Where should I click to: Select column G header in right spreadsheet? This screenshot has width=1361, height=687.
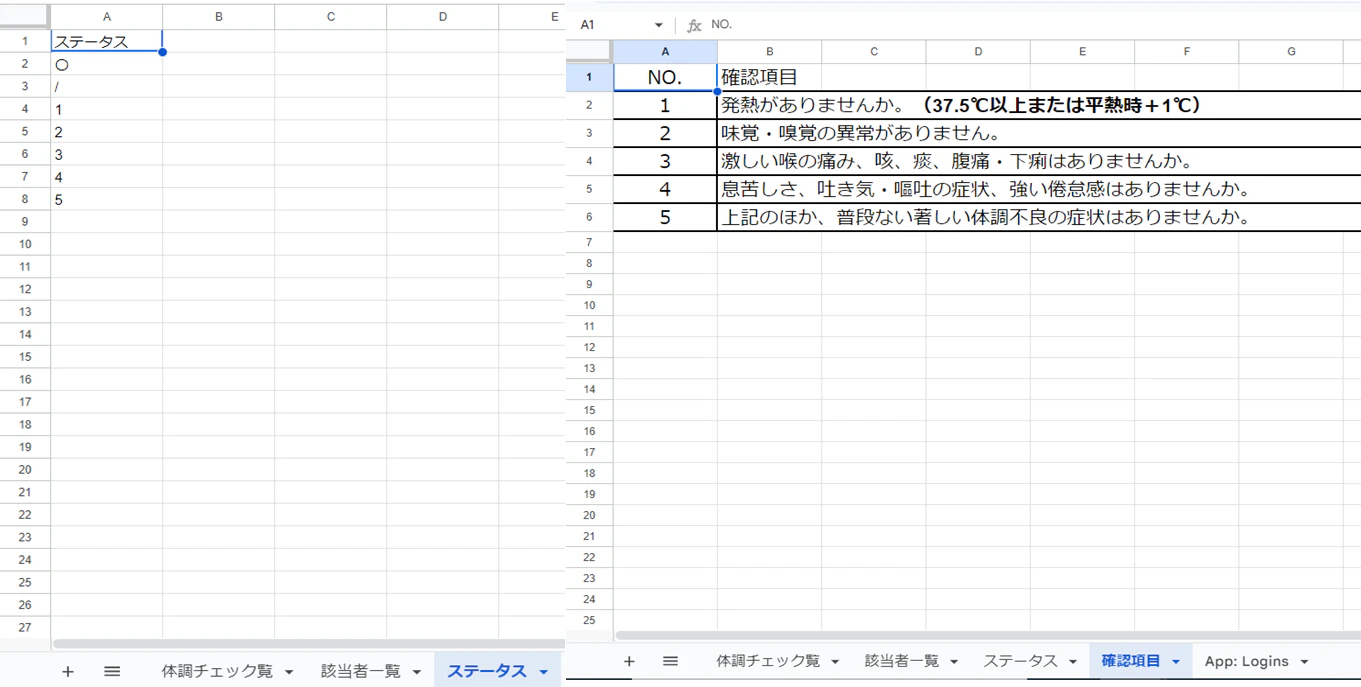click(1291, 52)
